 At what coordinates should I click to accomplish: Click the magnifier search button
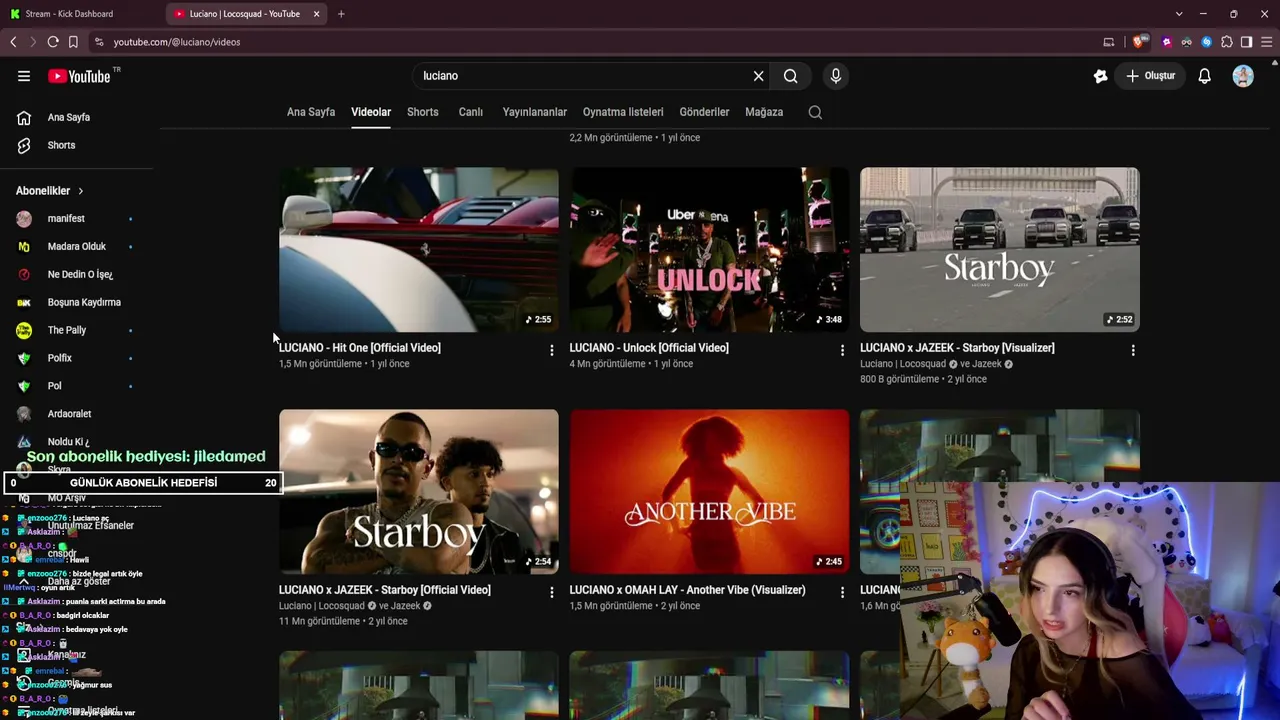[x=791, y=76]
